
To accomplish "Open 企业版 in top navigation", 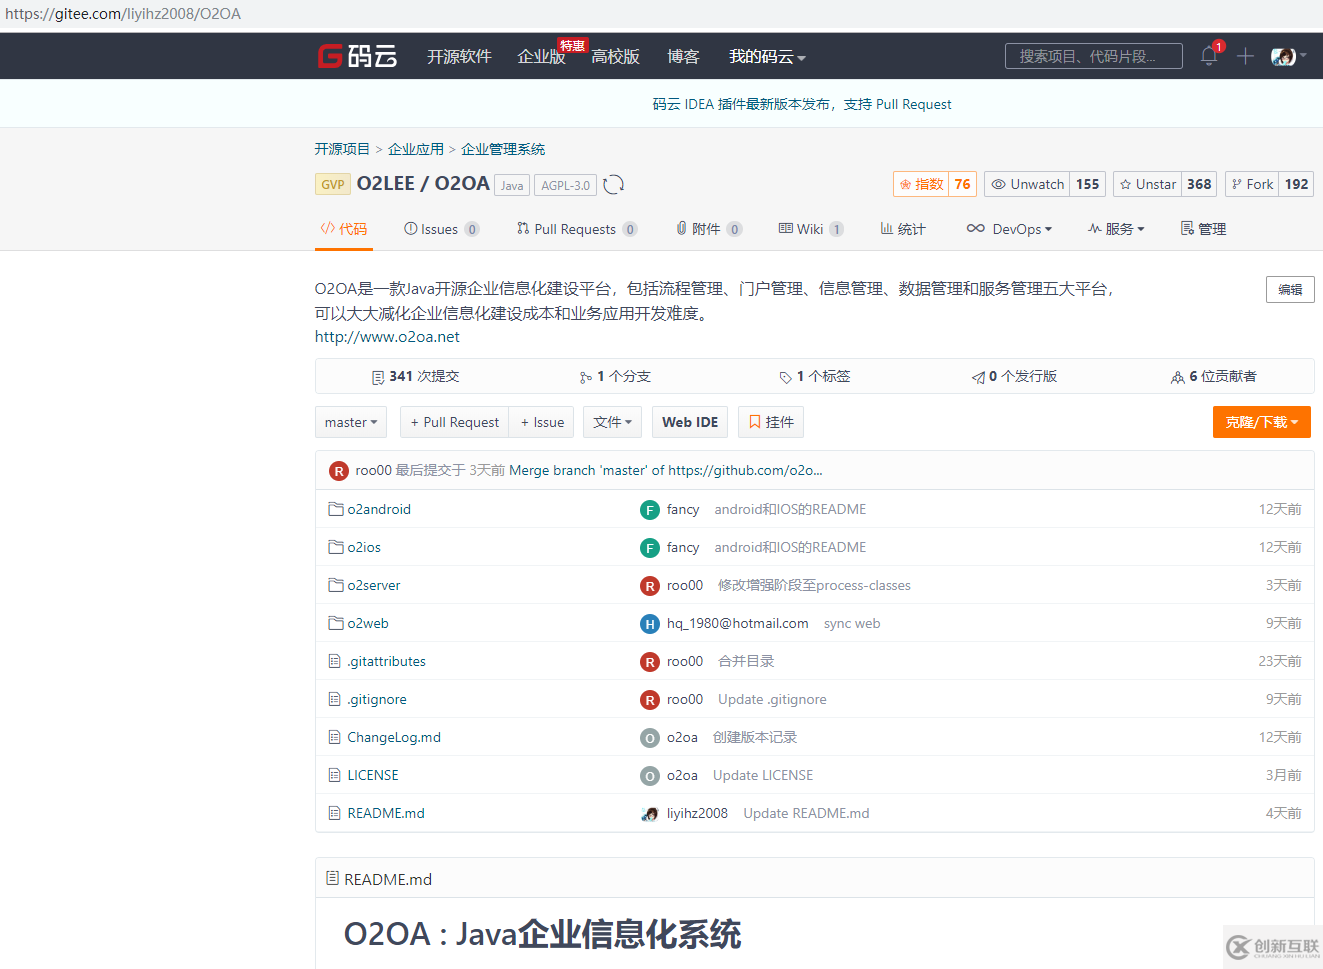I will click(x=541, y=57).
